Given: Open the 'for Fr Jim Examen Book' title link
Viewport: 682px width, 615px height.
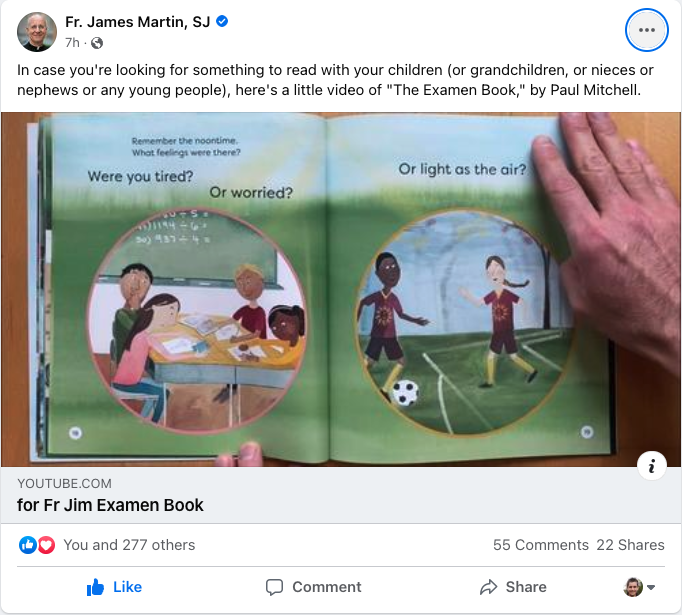Looking at the screenshot, I should coord(110,505).
